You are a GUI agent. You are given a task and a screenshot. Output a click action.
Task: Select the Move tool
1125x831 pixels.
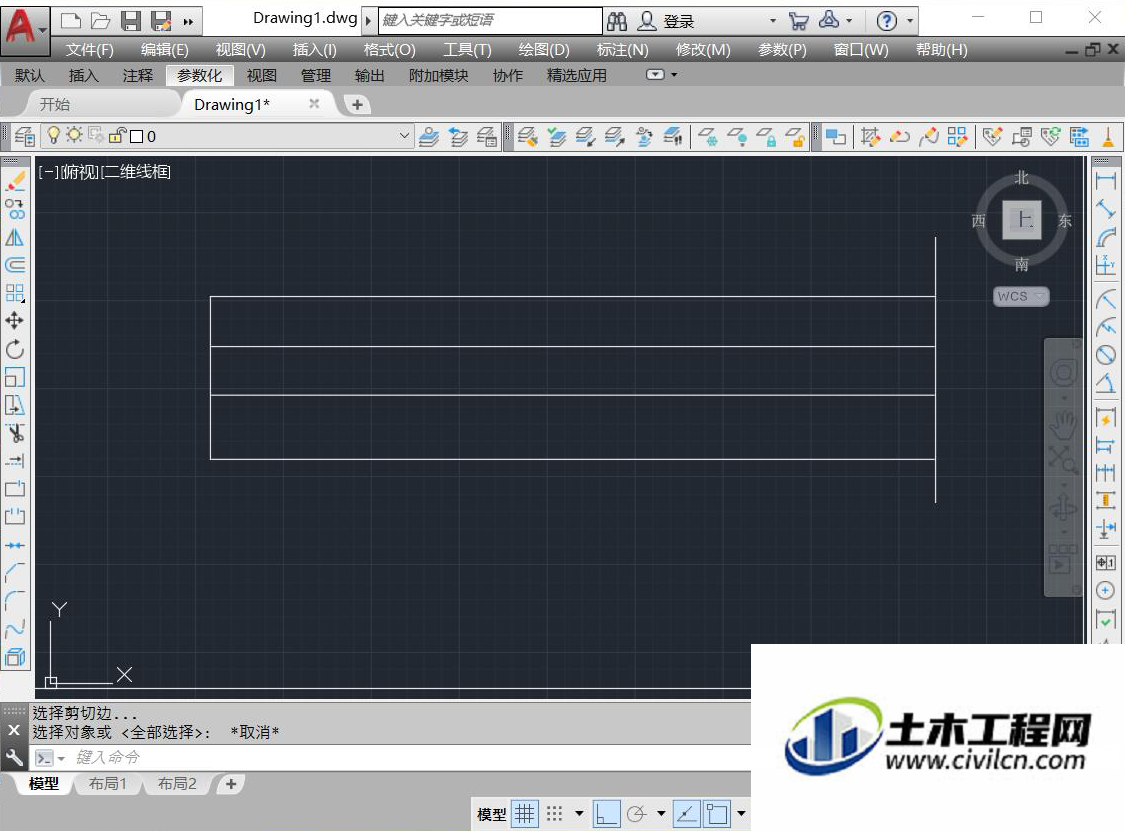pos(15,321)
